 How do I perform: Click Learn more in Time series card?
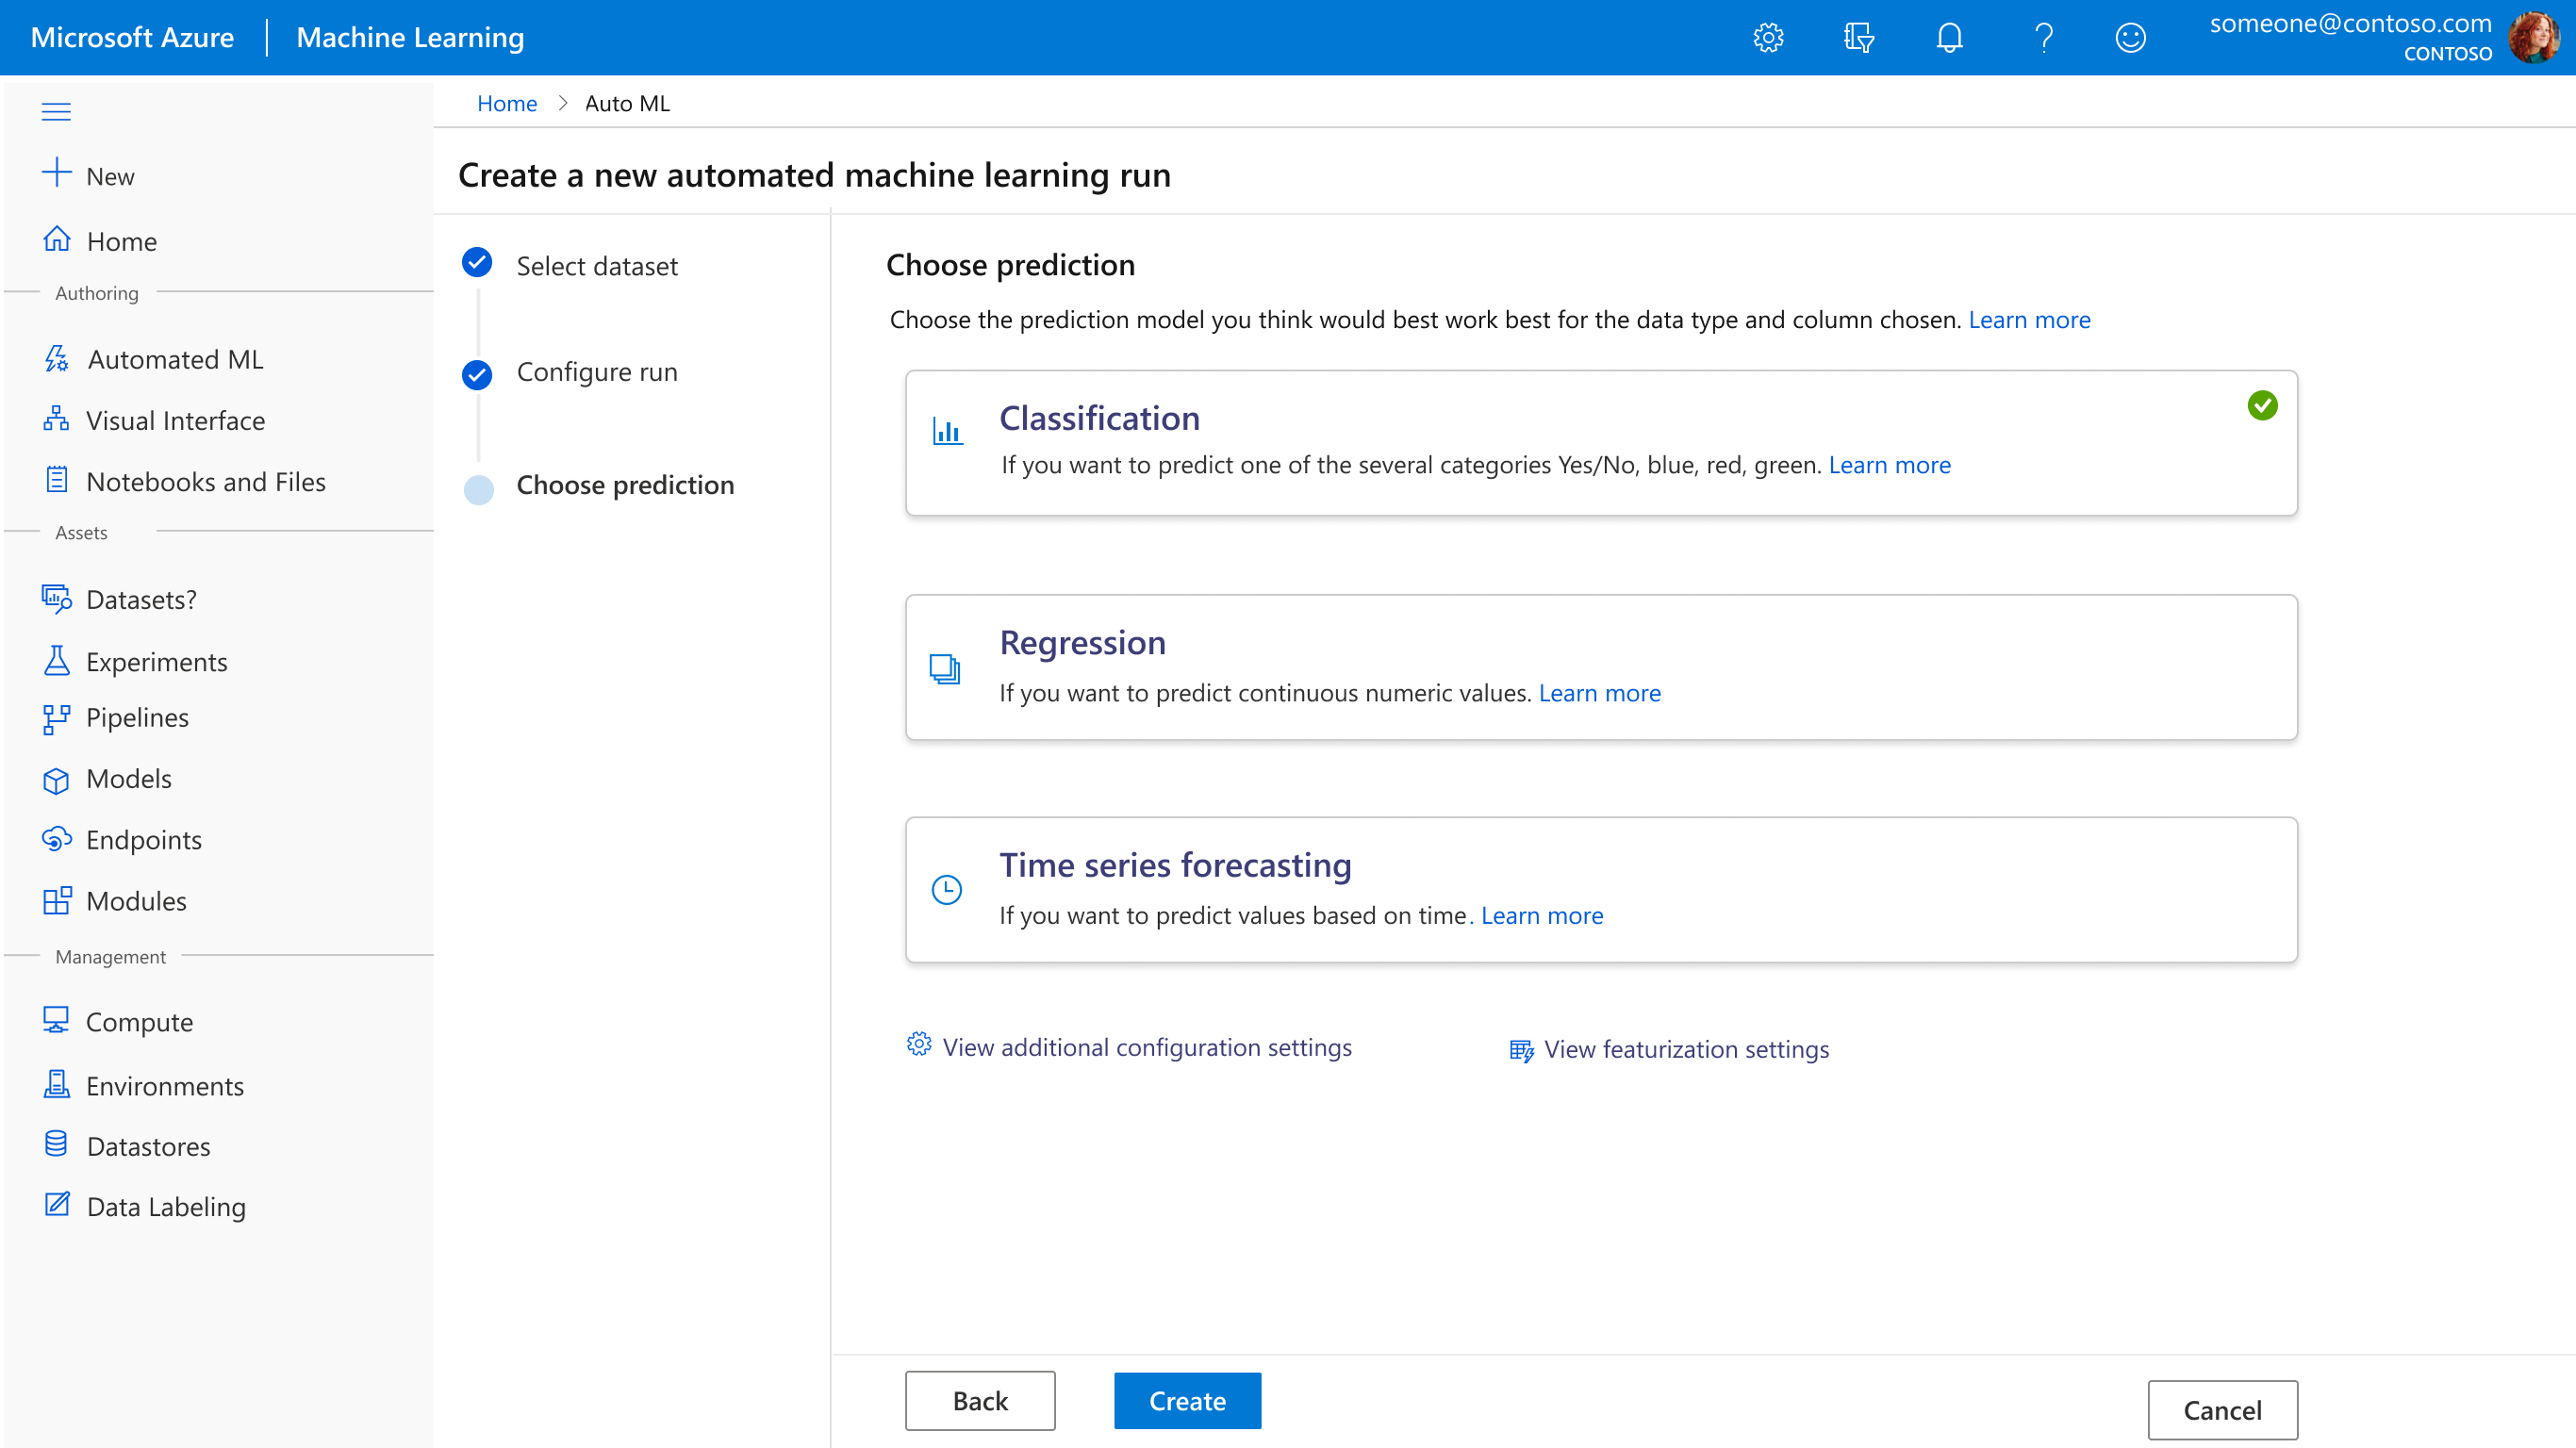coord(1541,915)
